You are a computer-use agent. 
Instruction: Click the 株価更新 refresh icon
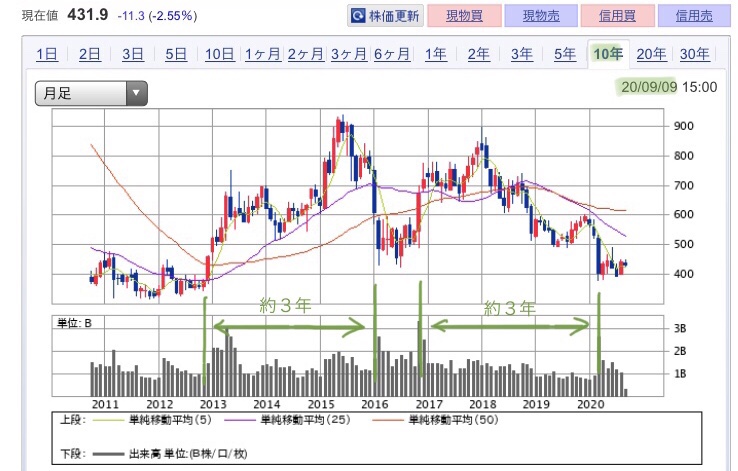[x=358, y=16]
